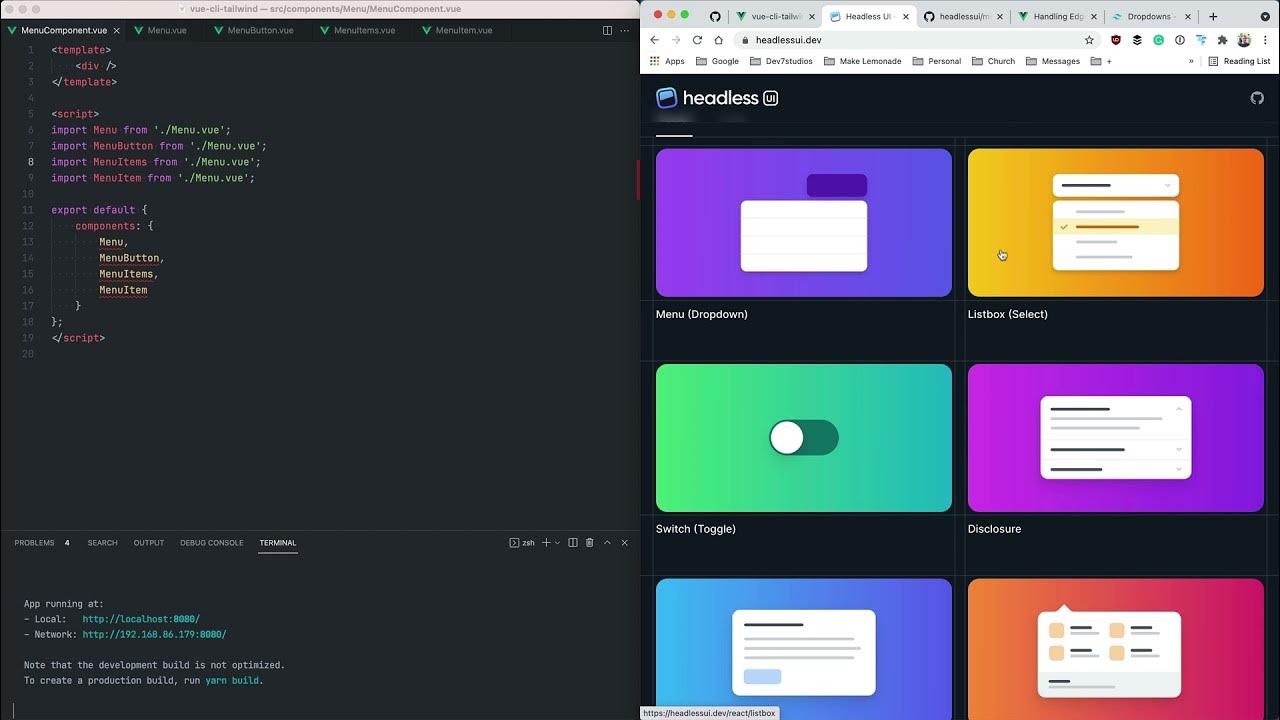Close the Headless UI browser tab
The image size is (1280, 720).
click(x=908, y=17)
